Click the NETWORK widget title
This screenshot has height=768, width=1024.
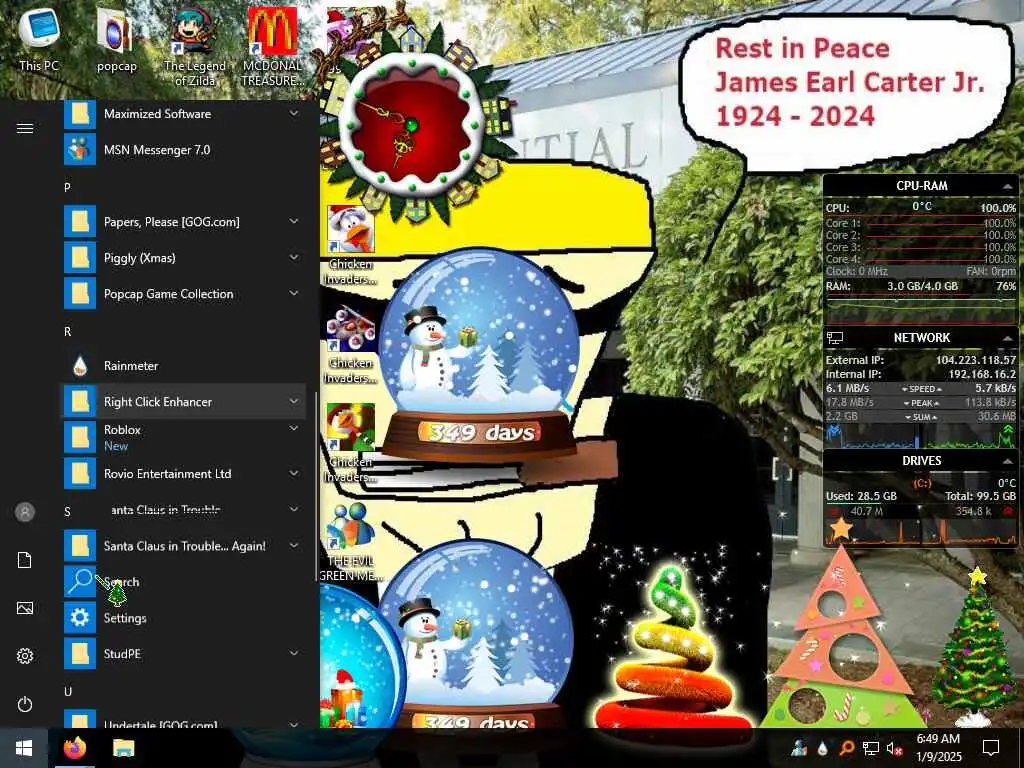point(921,338)
